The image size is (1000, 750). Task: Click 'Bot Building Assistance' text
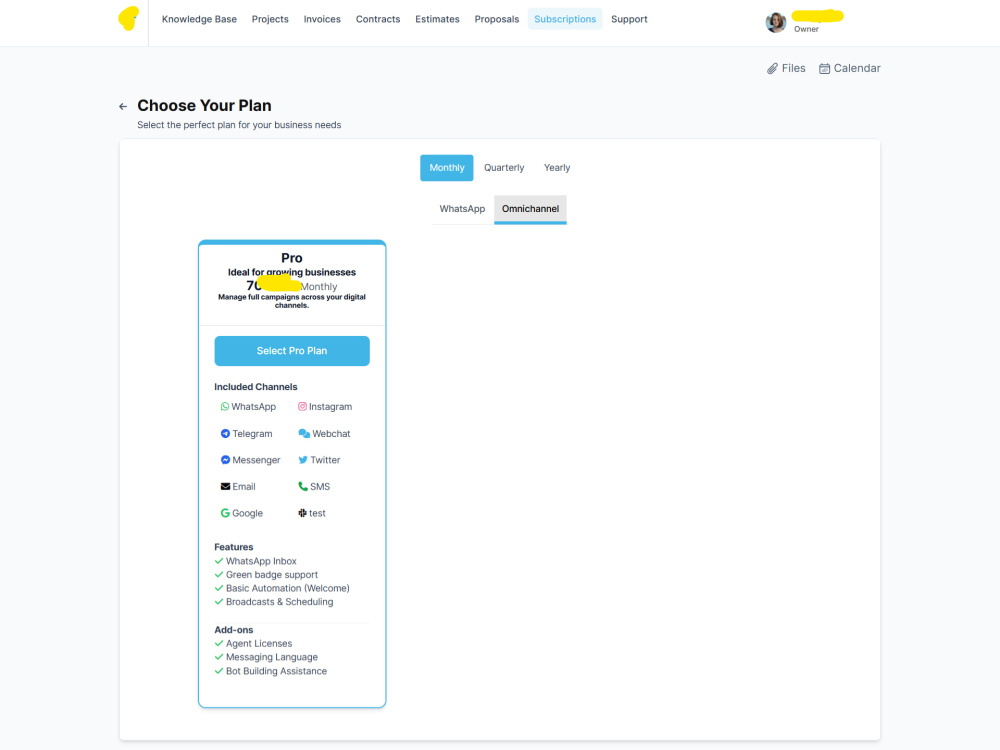coord(276,671)
